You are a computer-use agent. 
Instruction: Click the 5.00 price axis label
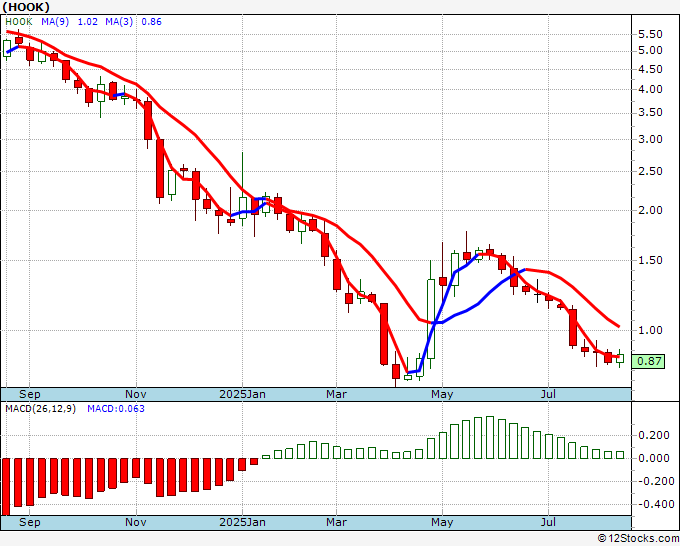coord(651,51)
